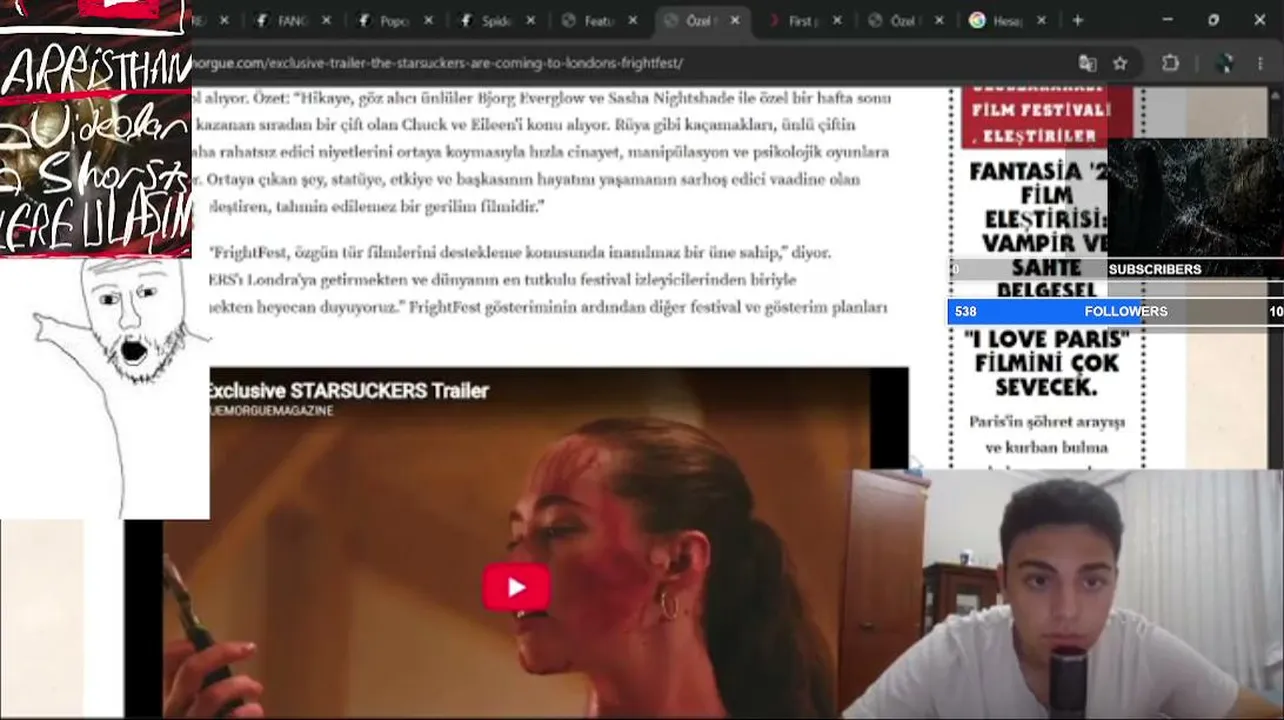Open the Google Translate page icon
The width and height of the screenshot is (1284, 720).
(x=1087, y=63)
